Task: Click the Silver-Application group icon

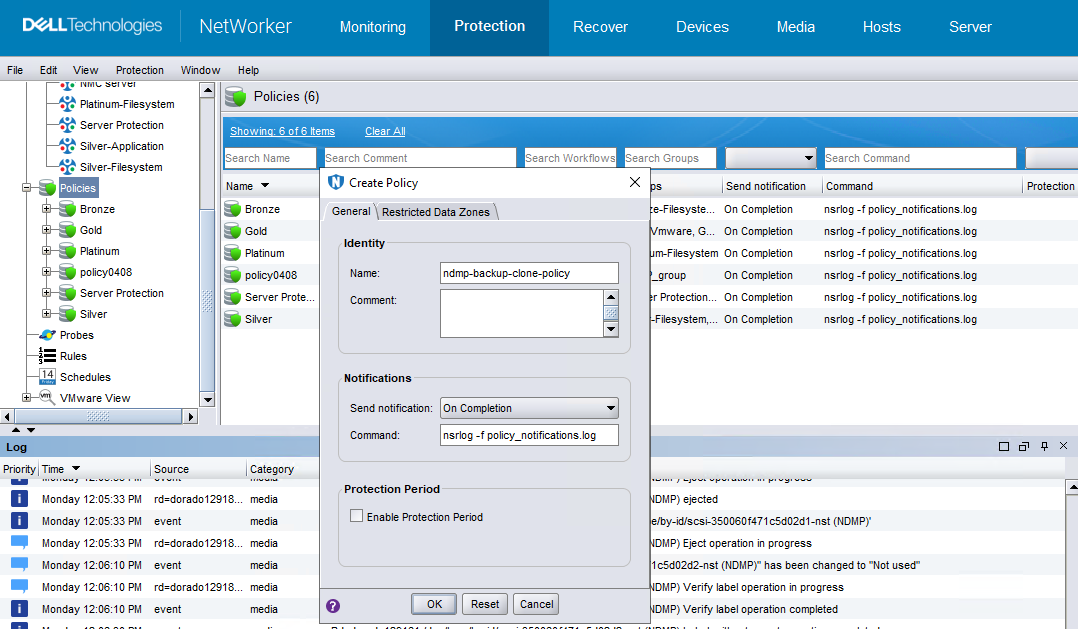Action: tap(67, 146)
